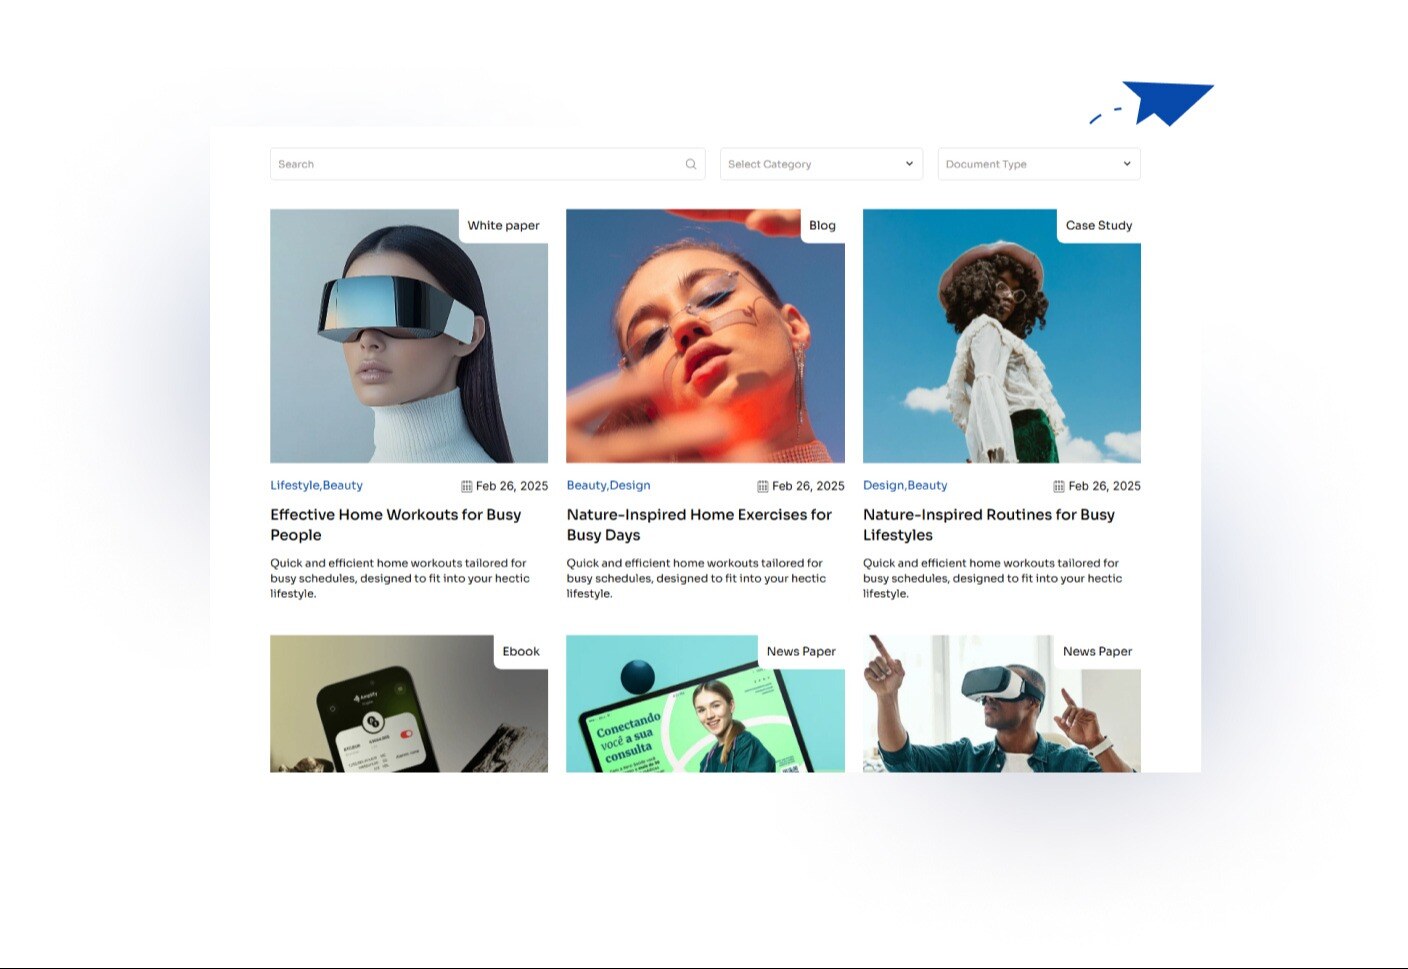Select the News Paper badge on middle card
Image resolution: width=1408 pixels, height=969 pixels.
pyautogui.click(x=800, y=650)
